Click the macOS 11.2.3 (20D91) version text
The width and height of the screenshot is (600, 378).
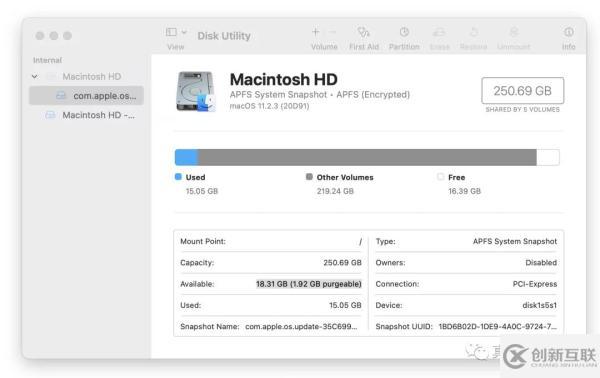[x=269, y=106]
